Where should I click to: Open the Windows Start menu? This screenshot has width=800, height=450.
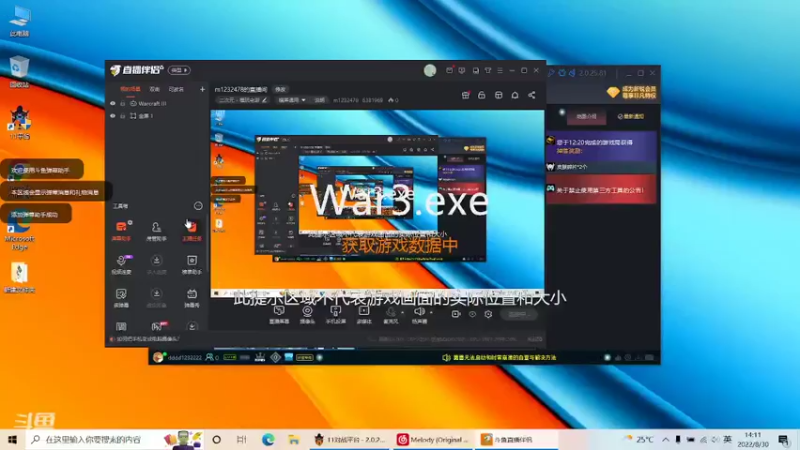tap(13, 439)
